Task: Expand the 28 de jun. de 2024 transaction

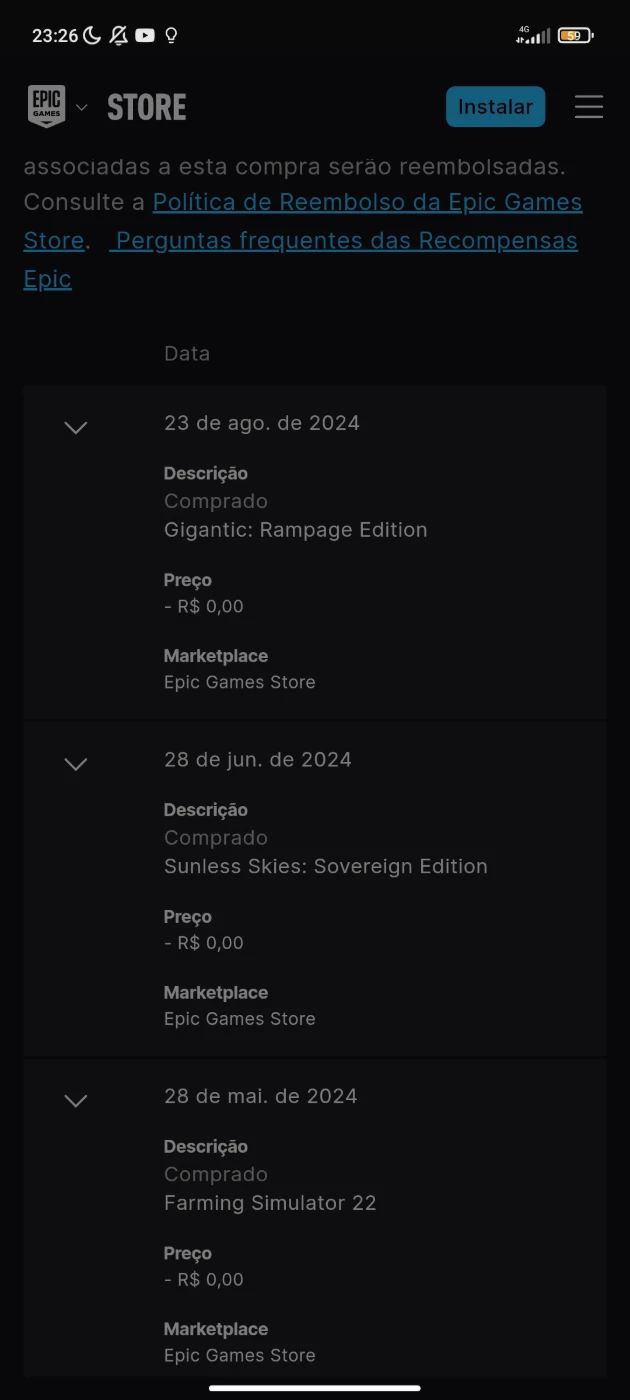Action: [x=76, y=764]
